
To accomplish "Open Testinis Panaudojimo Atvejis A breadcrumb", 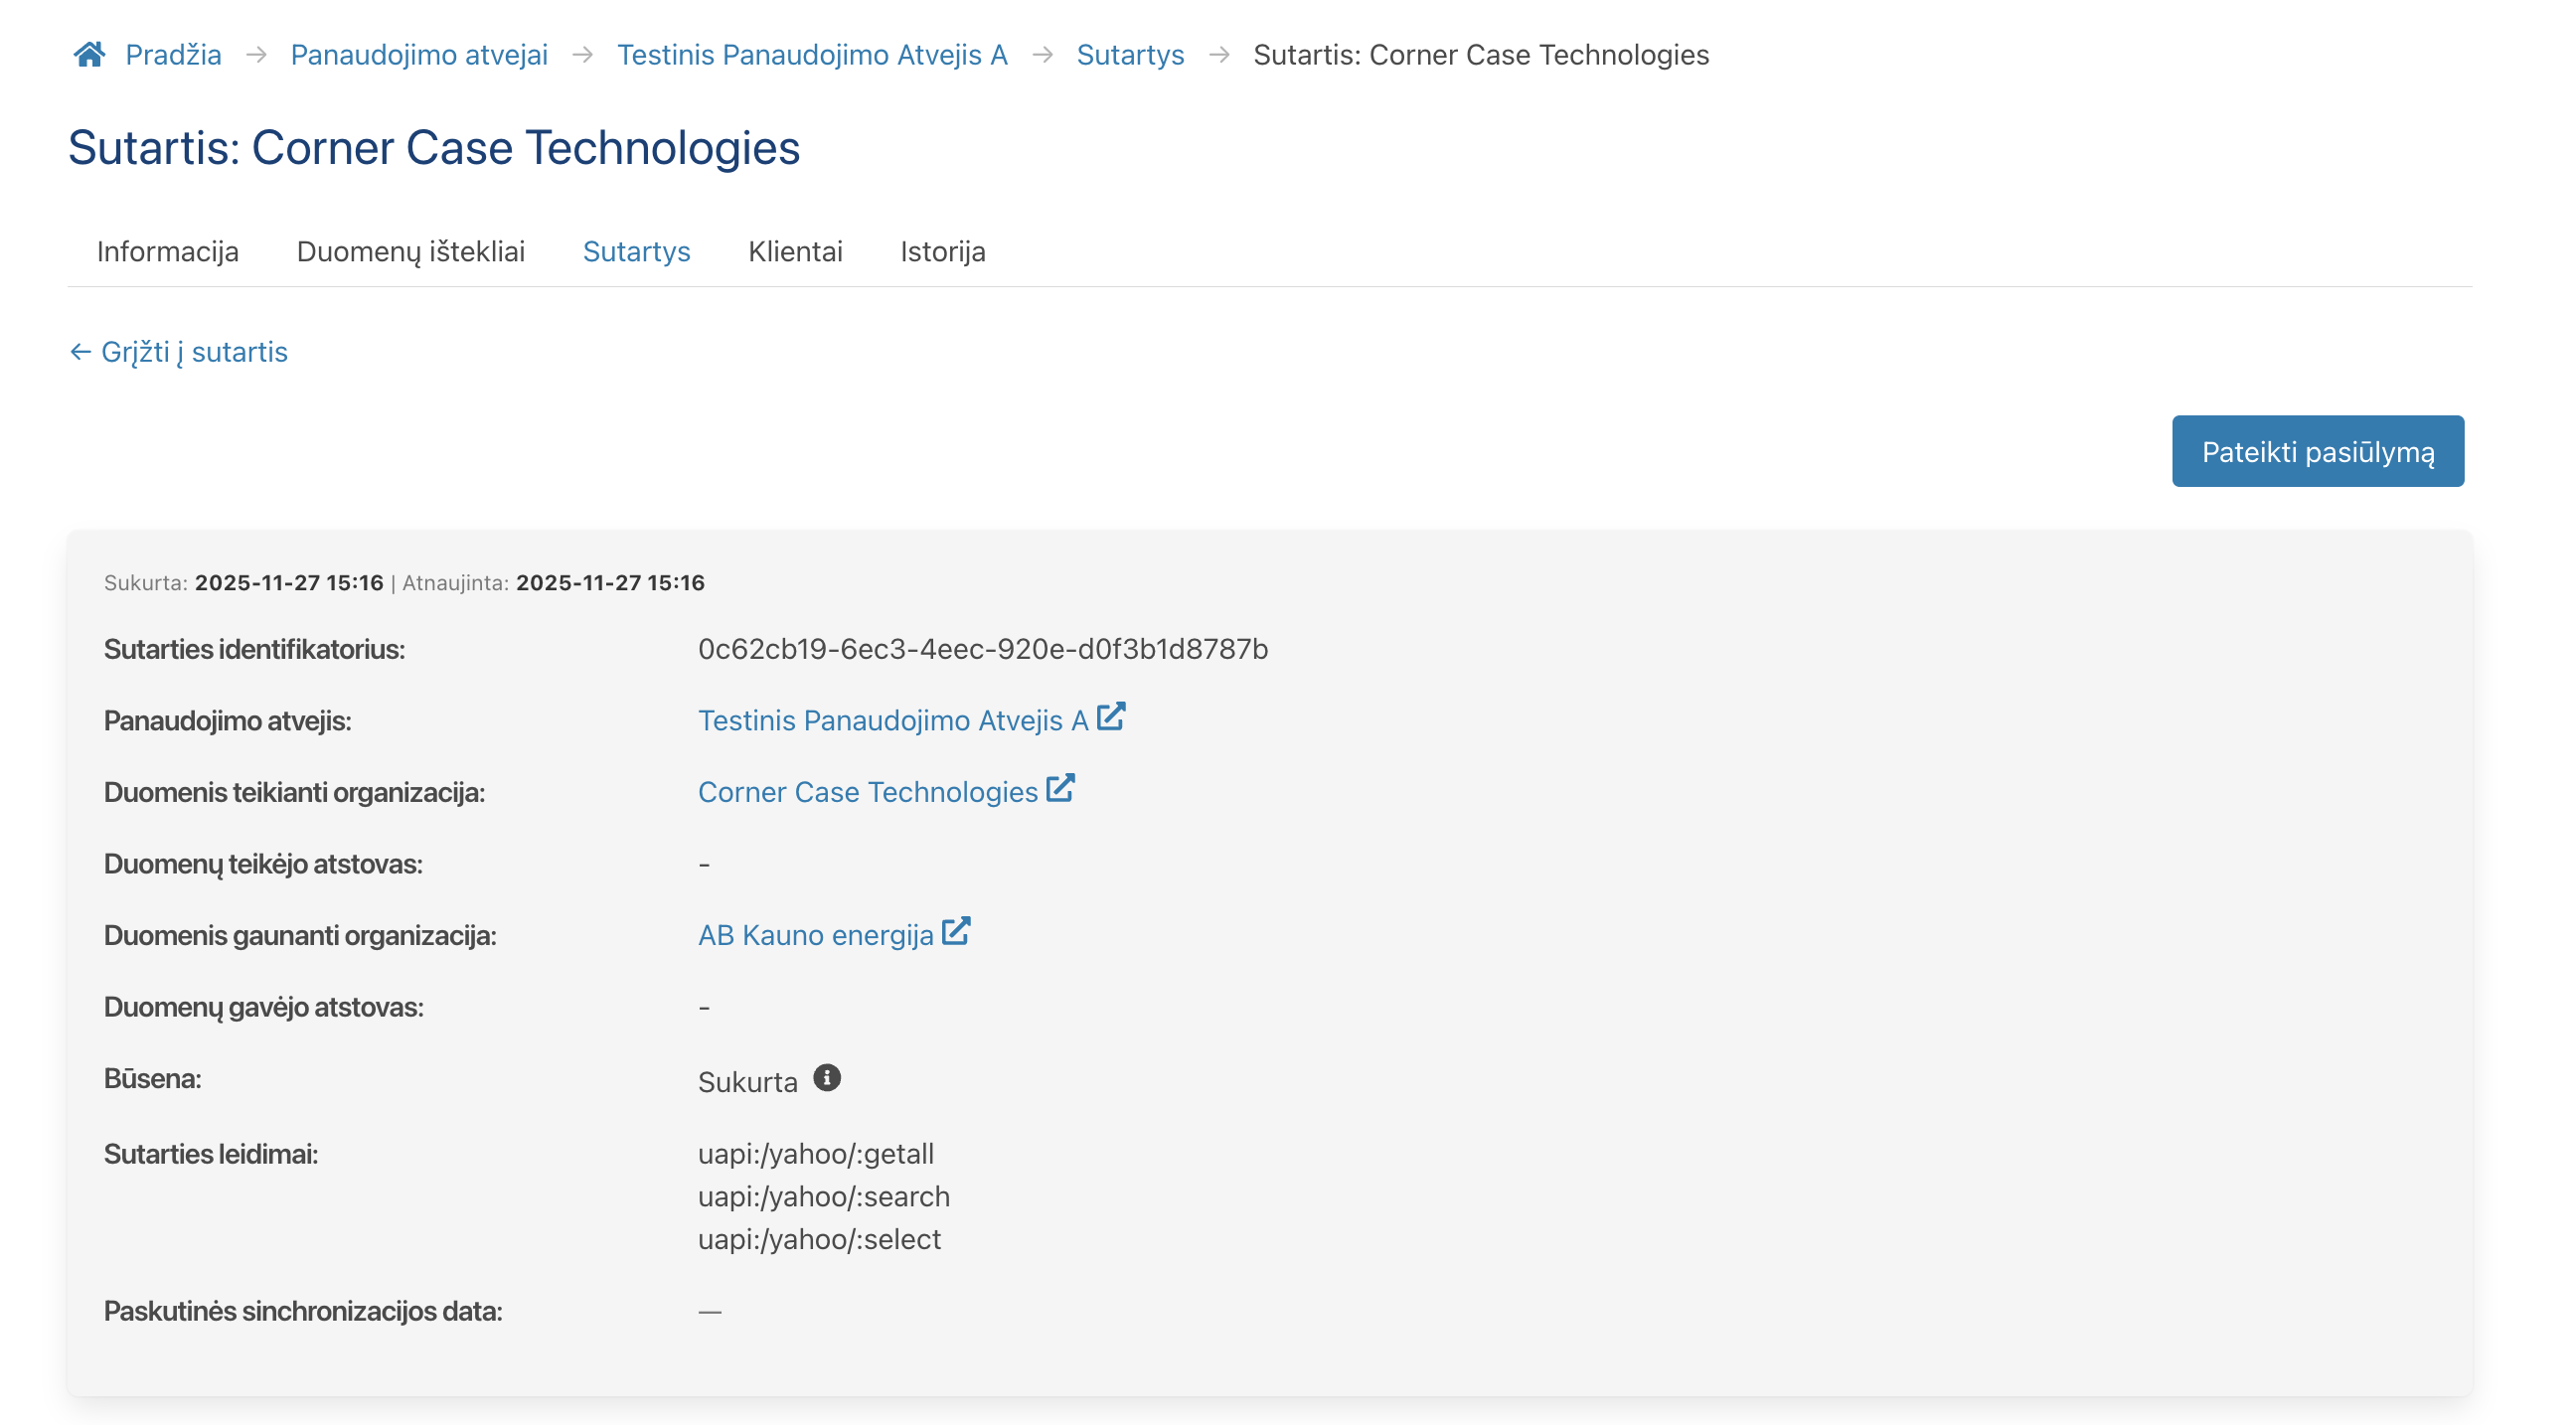I will tap(812, 55).
